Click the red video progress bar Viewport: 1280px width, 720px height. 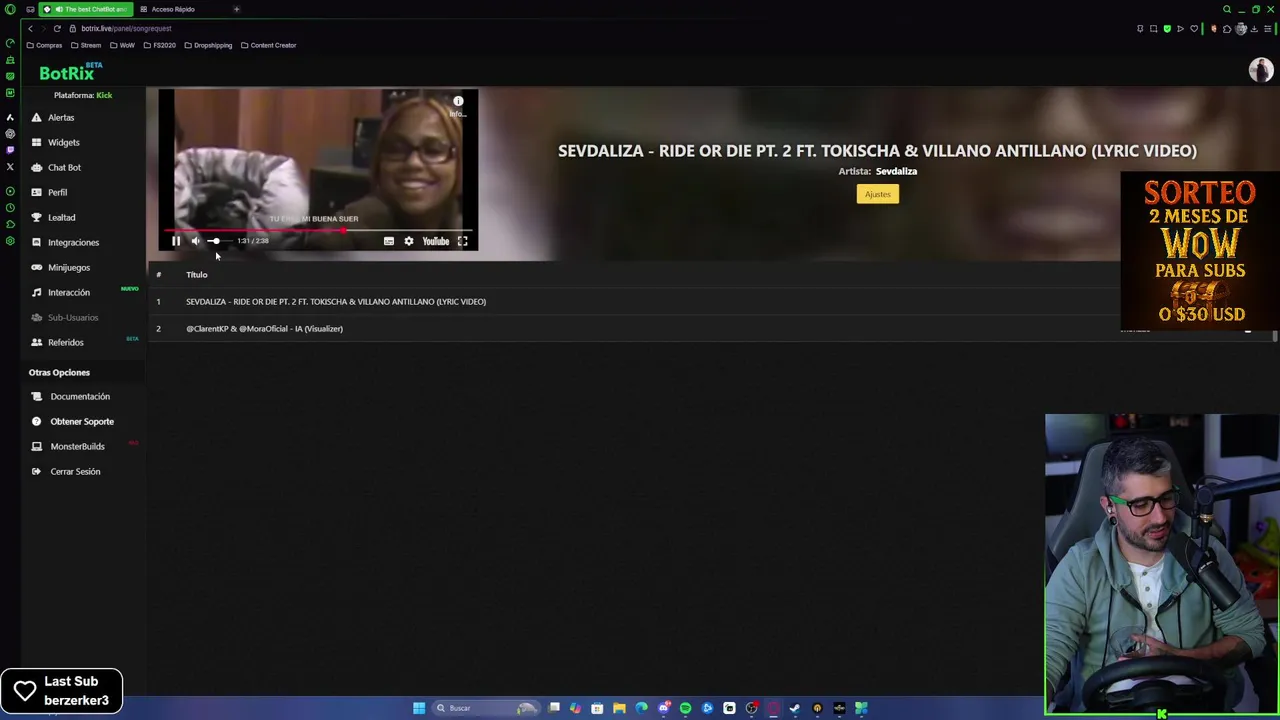coord(318,230)
